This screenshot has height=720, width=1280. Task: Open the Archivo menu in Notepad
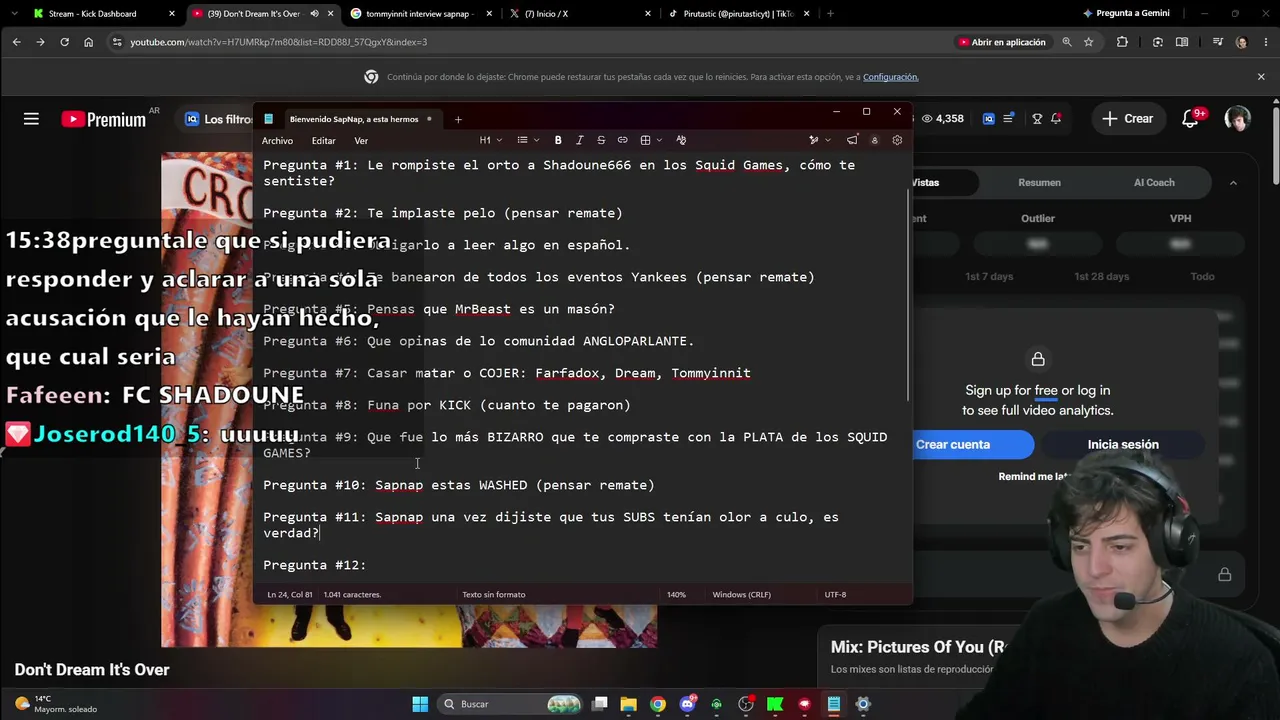pyautogui.click(x=277, y=141)
